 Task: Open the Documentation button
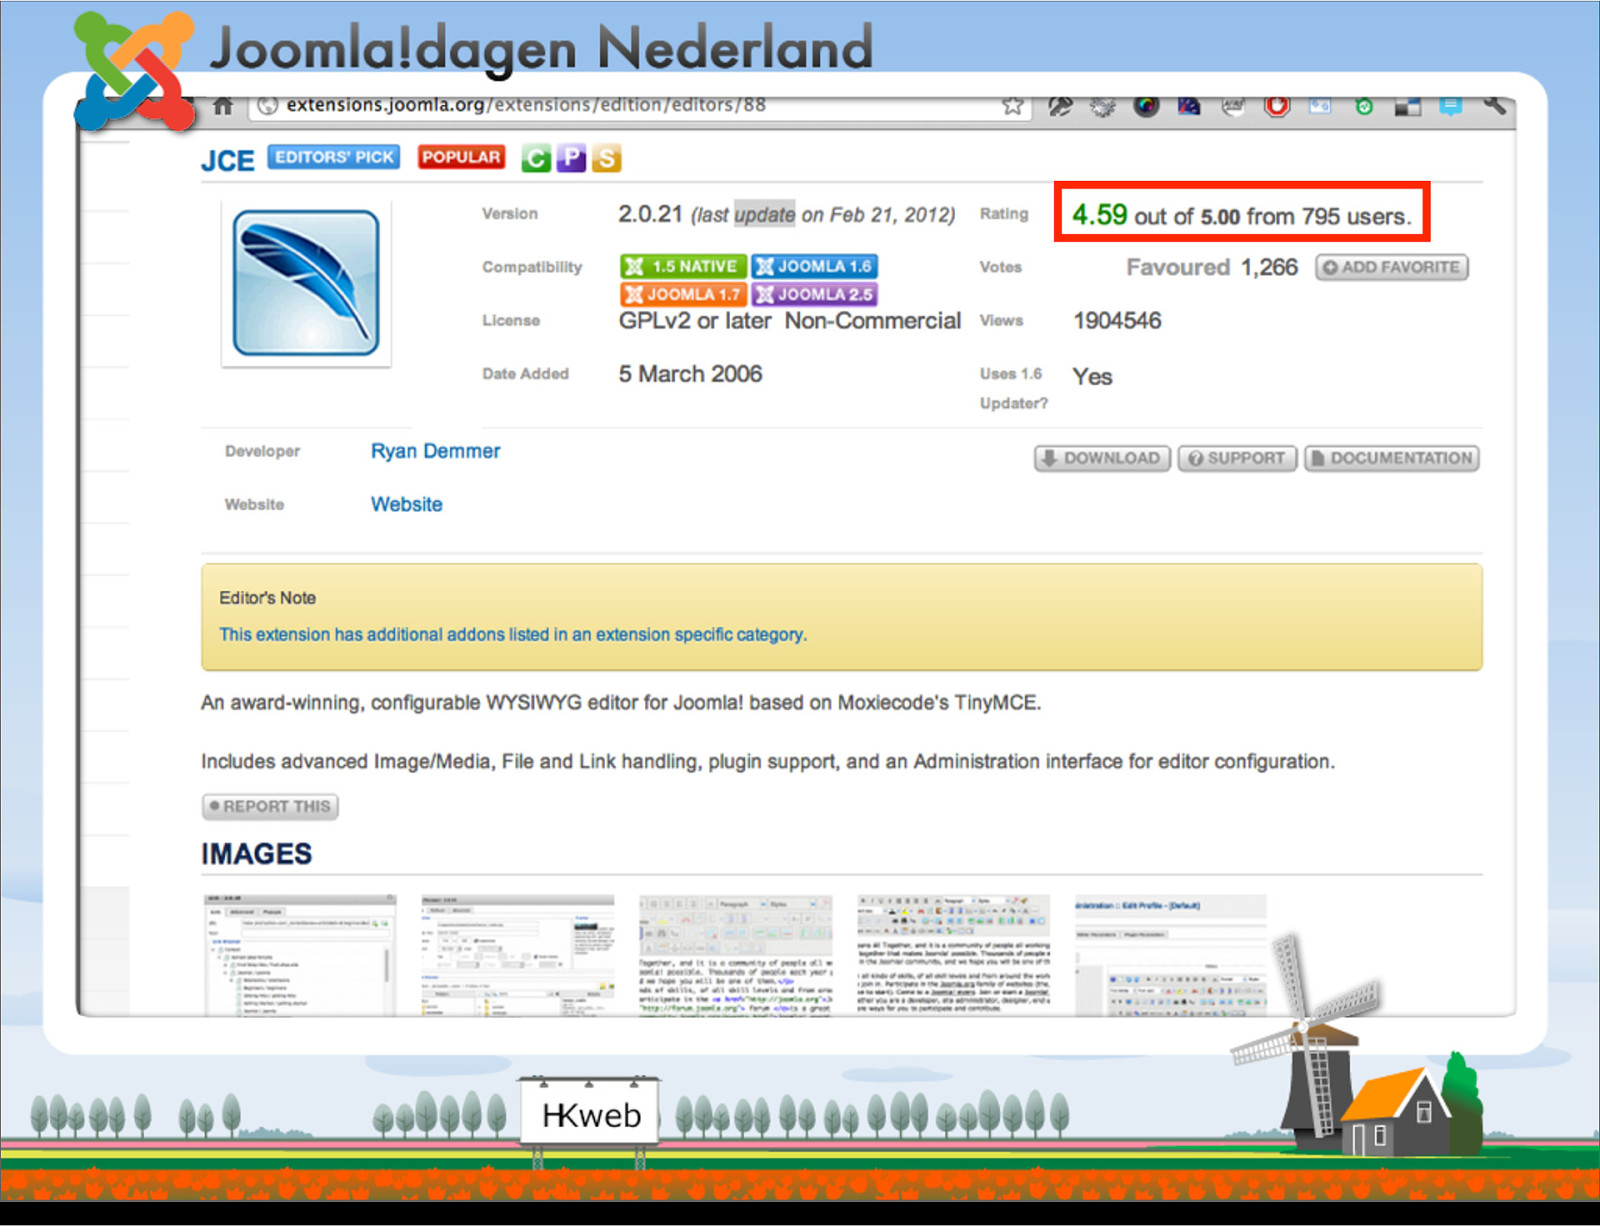point(1392,458)
